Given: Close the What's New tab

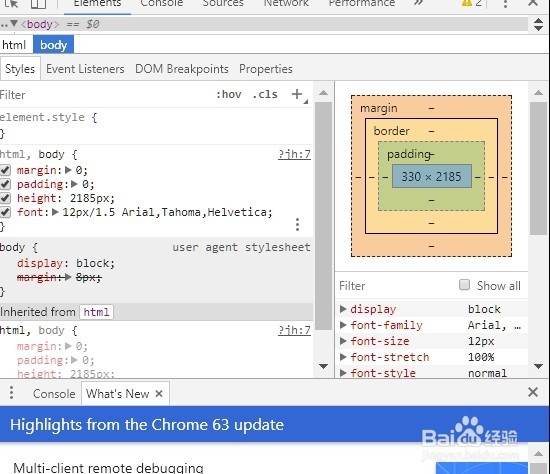Looking at the screenshot, I should point(159,393).
